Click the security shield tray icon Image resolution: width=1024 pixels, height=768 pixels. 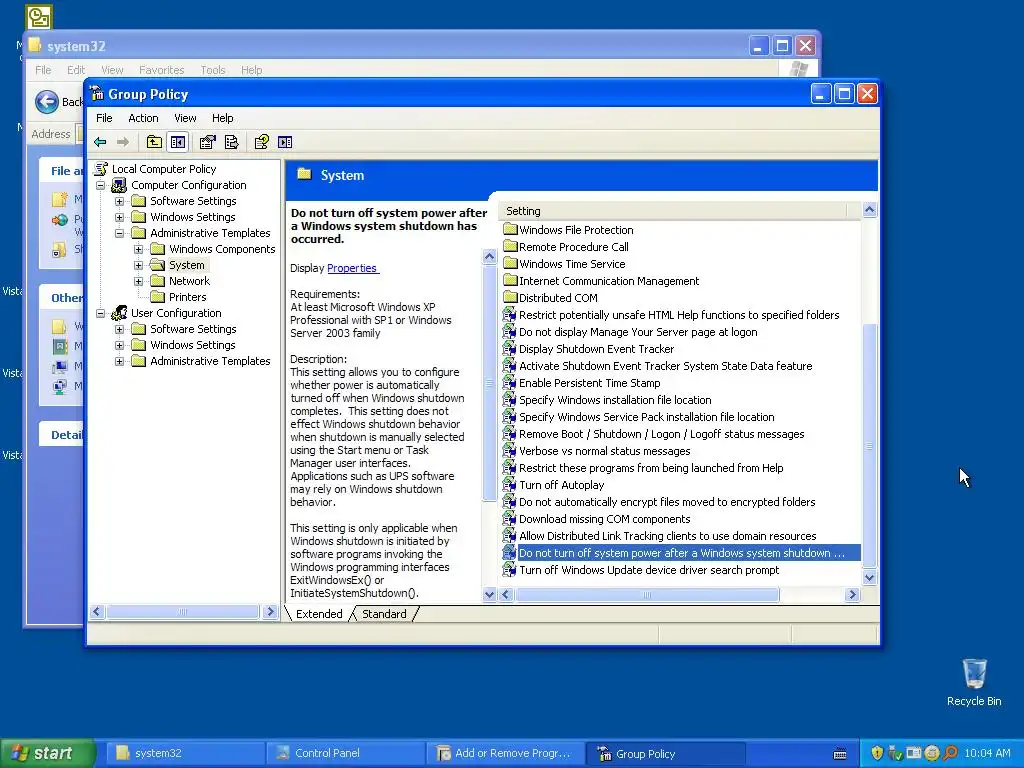coord(877,753)
